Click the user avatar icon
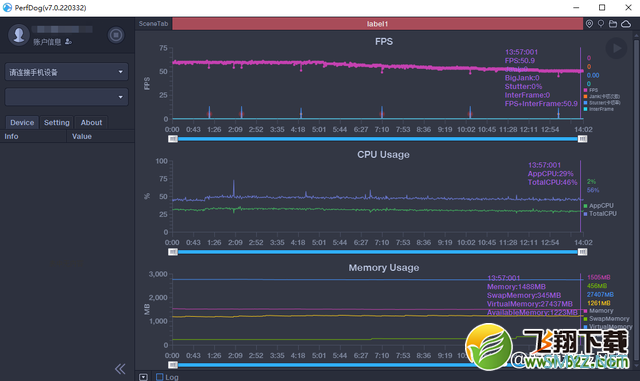Image resolution: width=640 pixels, height=381 pixels. (x=18, y=35)
